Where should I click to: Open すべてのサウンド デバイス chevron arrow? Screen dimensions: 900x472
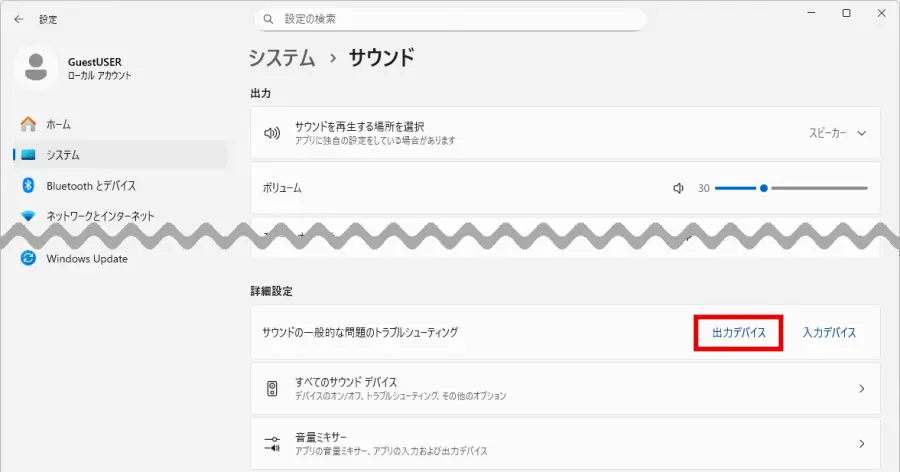(x=862, y=389)
